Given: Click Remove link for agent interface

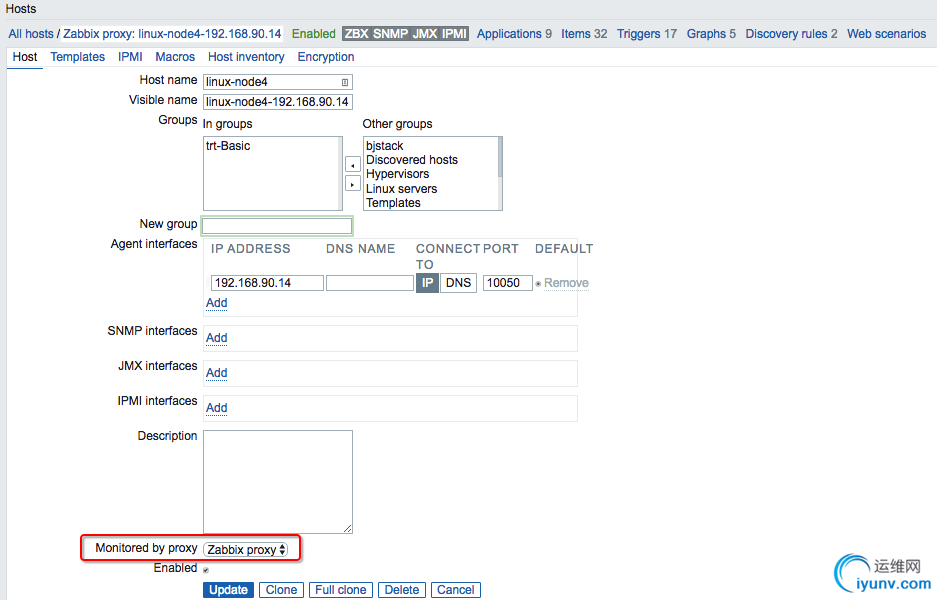Looking at the screenshot, I should pyautogui.click(x=566, y=283).
